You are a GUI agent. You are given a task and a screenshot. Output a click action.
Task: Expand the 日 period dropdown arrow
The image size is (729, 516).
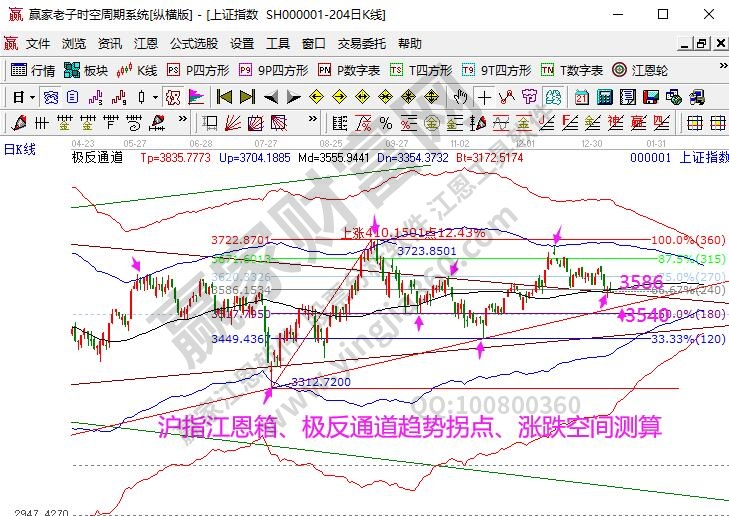click(x=32, y=98)
